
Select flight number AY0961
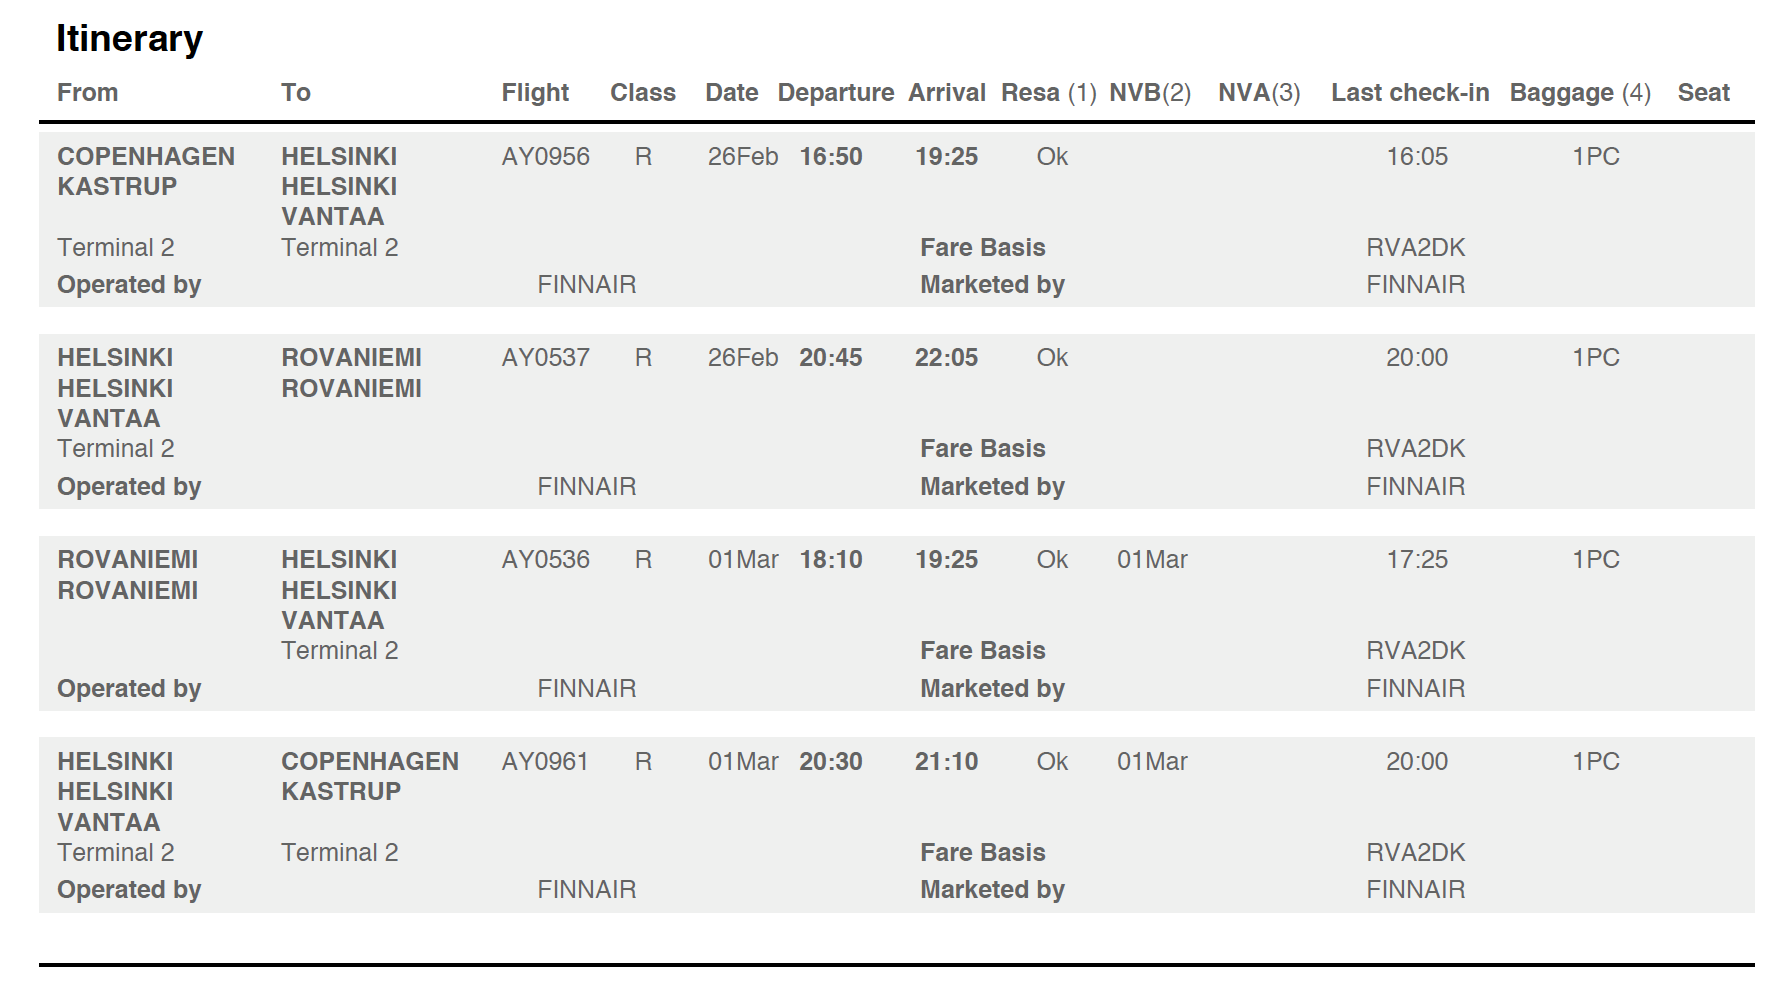coord(545,762)
